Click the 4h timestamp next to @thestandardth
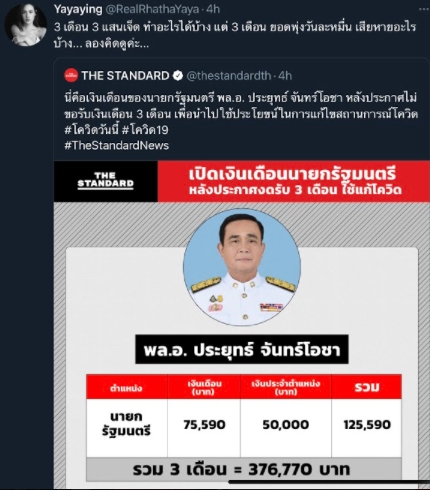Screen dimensions: 430x490 pos(285,76)
